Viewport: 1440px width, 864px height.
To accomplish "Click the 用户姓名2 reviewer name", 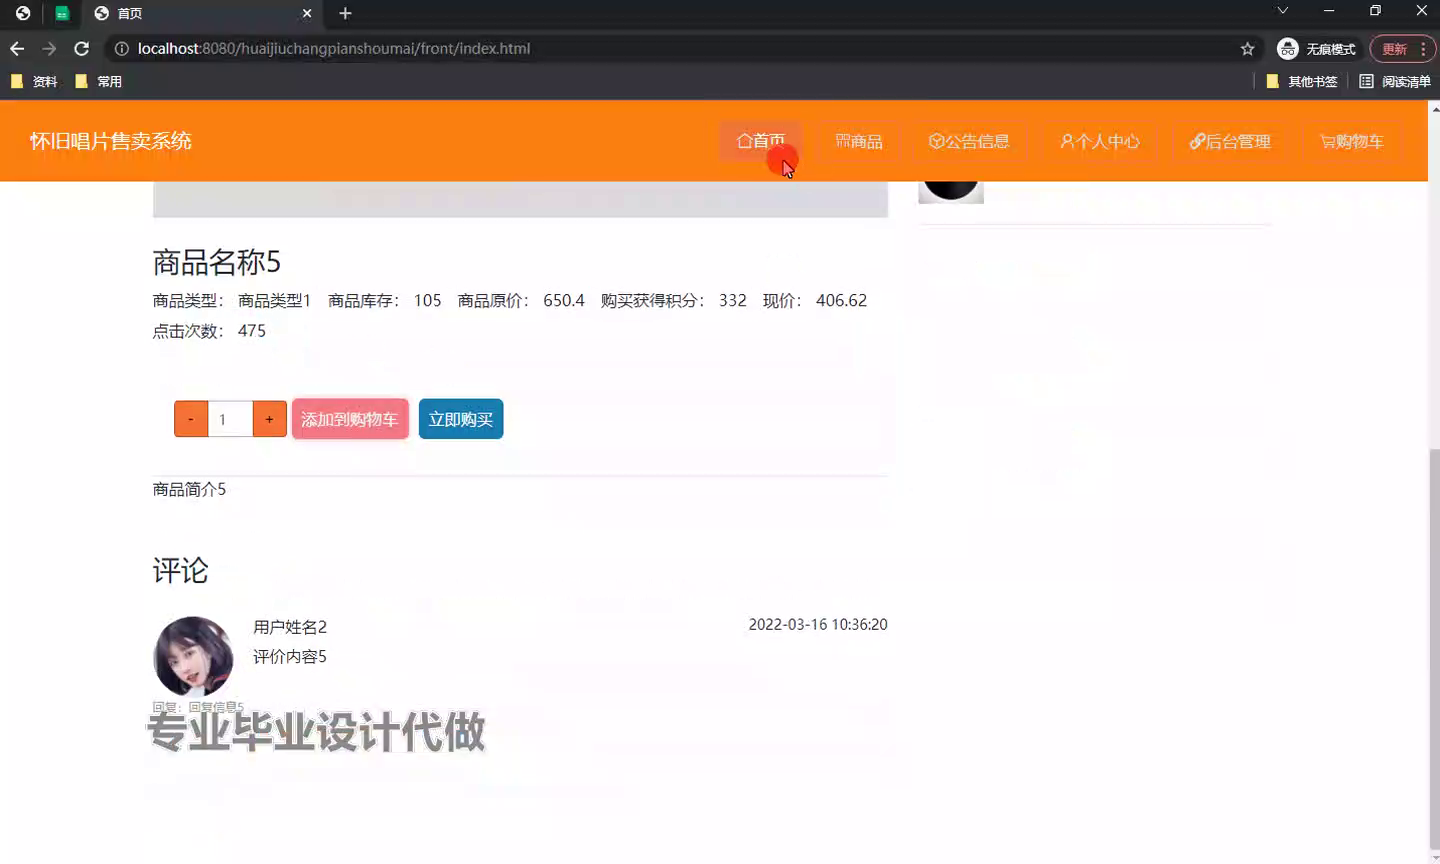I will [290, 627].
